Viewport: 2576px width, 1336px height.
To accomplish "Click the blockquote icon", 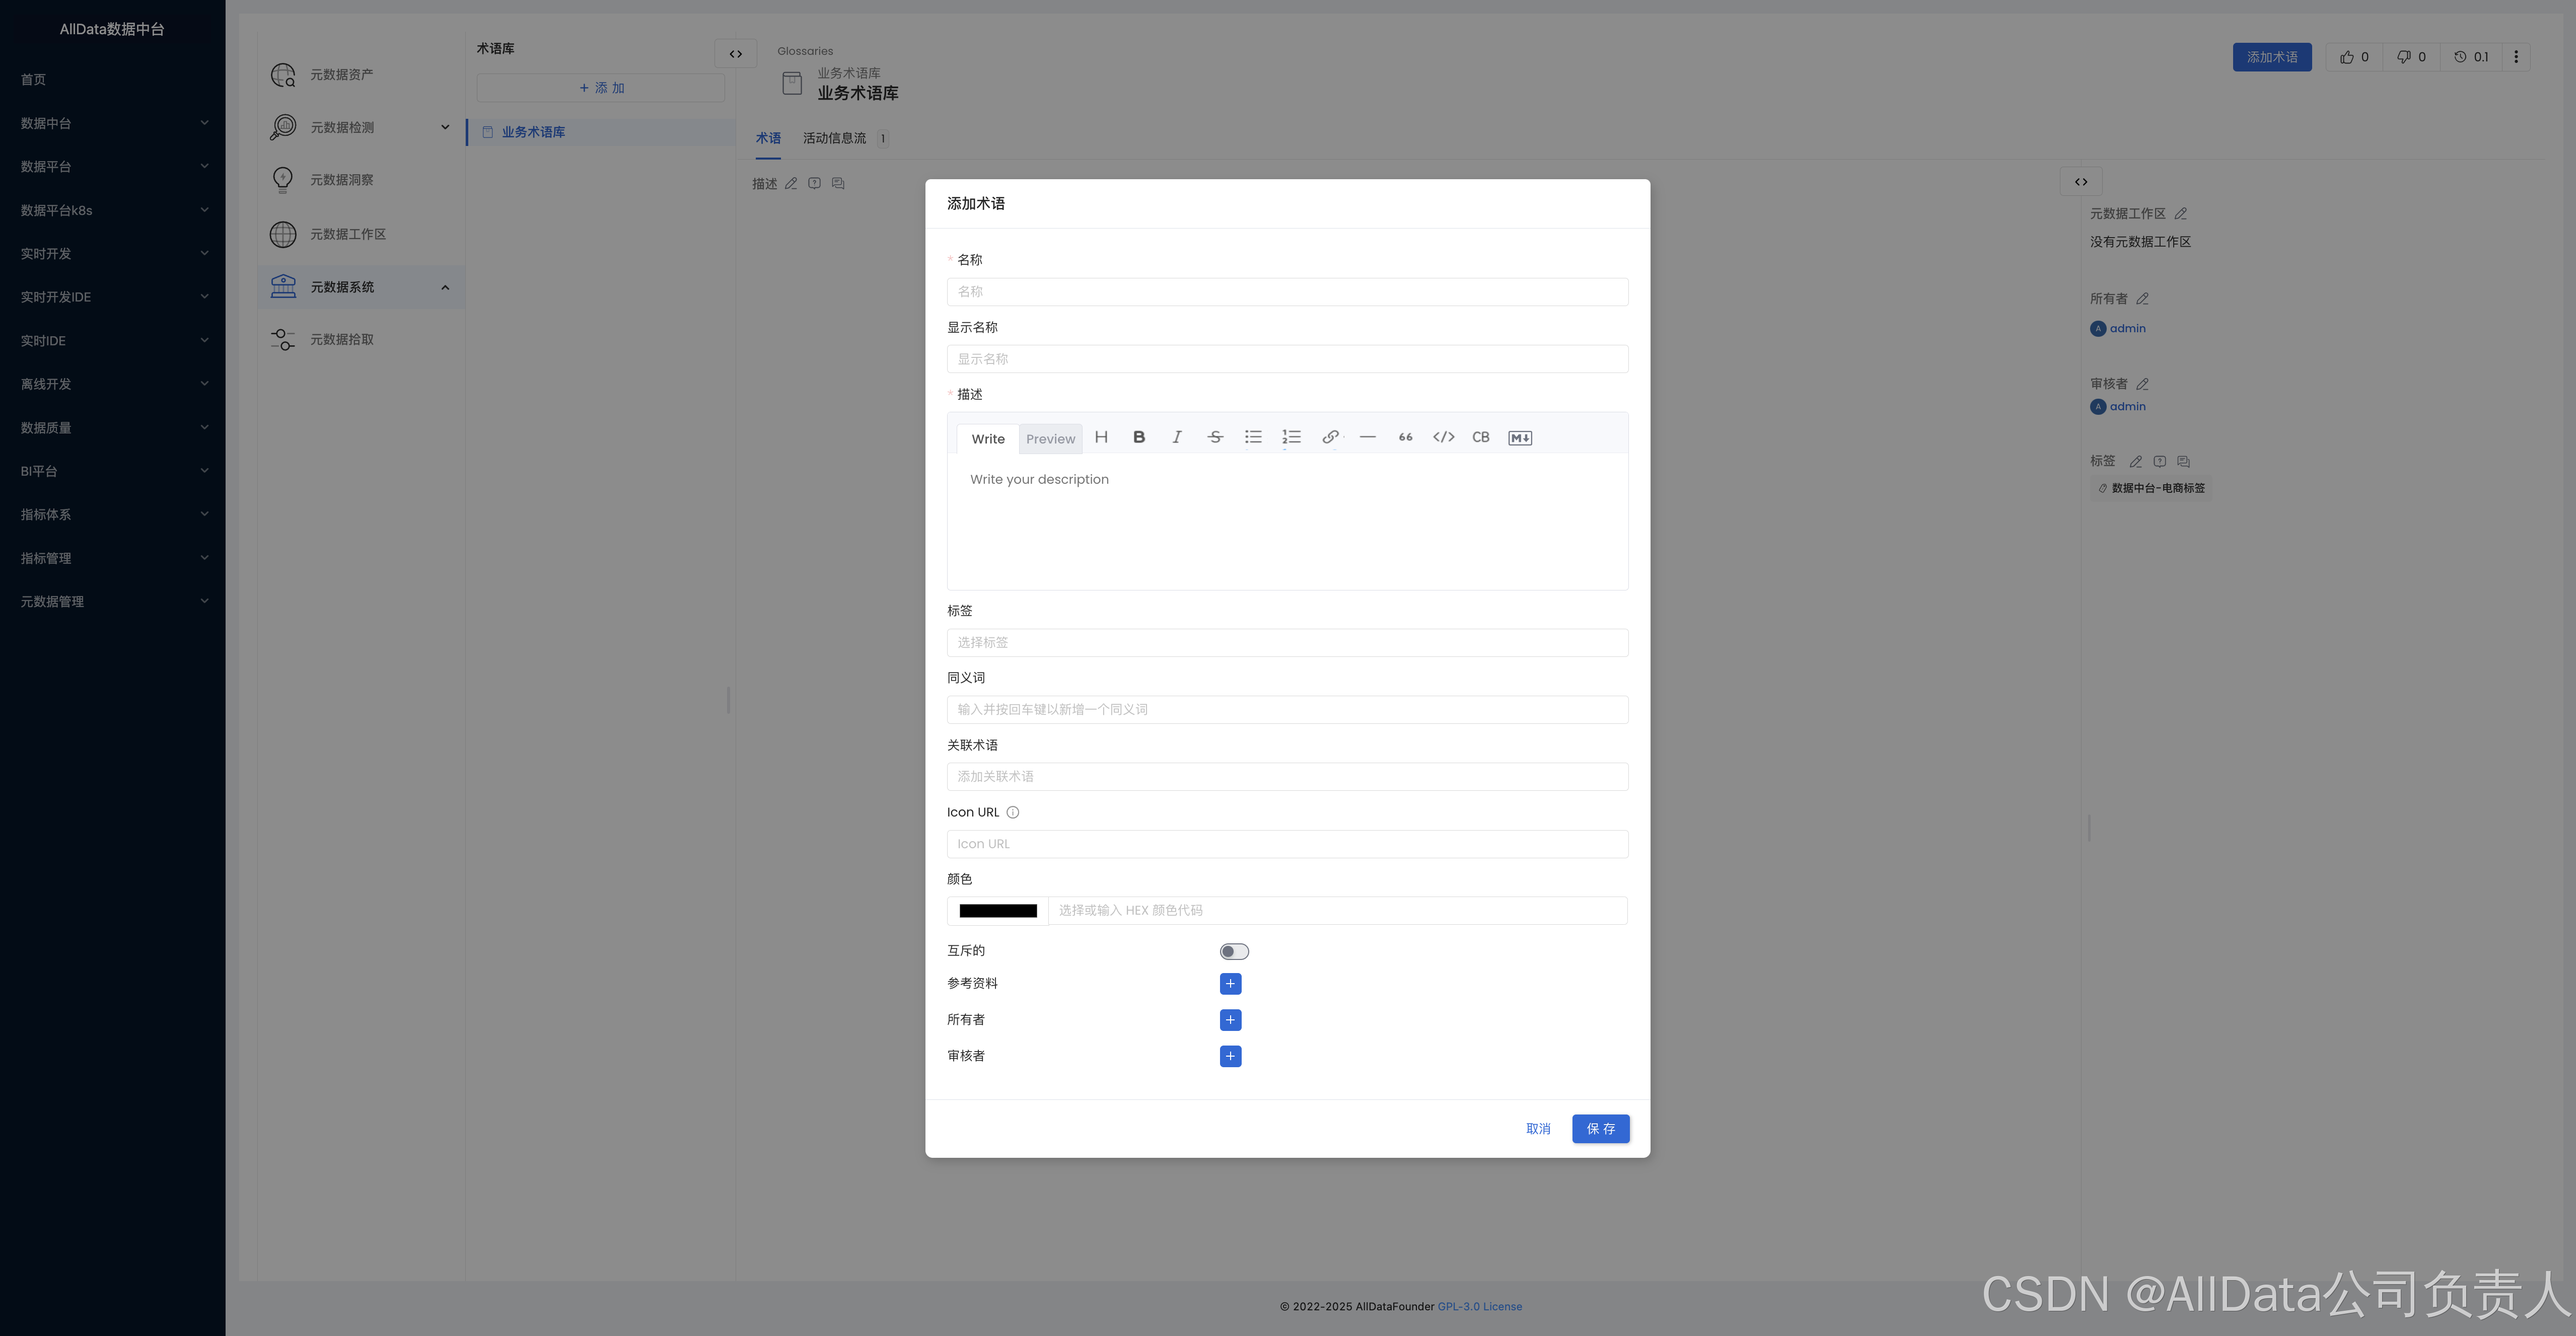I will (x=1405, y=437).
